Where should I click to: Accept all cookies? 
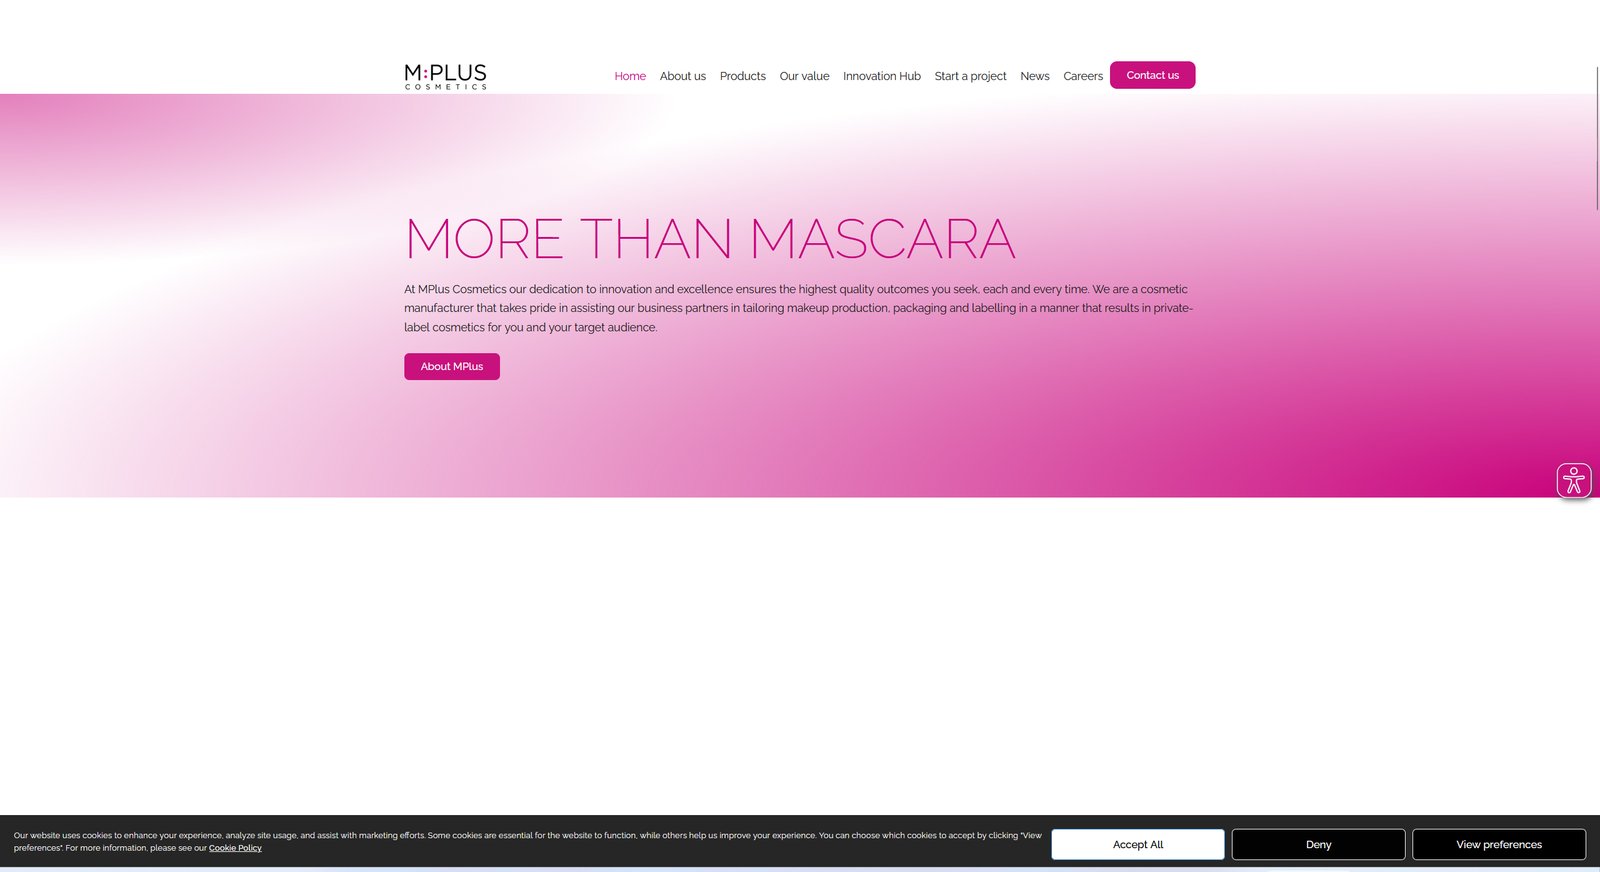[1137, 845]
